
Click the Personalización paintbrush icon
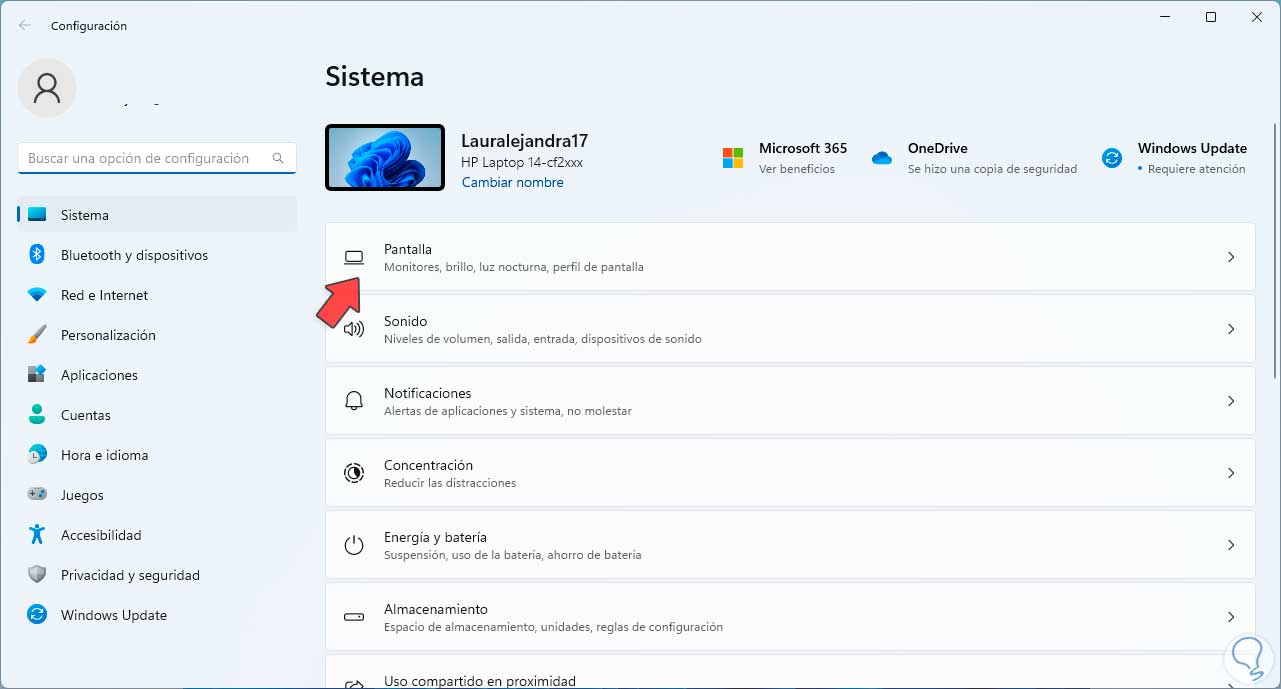(37, 335)
